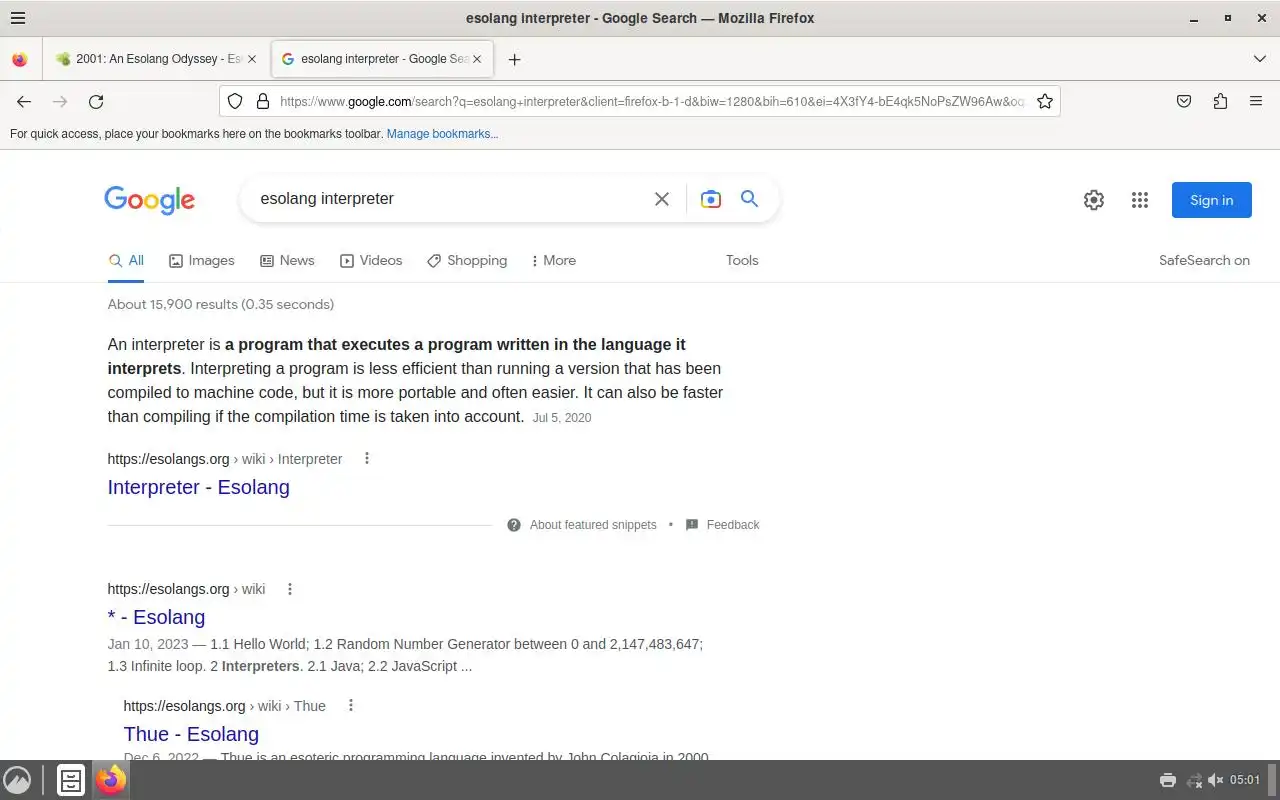Click the printer tray icon
Image resolution: width=1280 pixels, height=800 pixels.
pyautogui.click(x=1167, y=780)
